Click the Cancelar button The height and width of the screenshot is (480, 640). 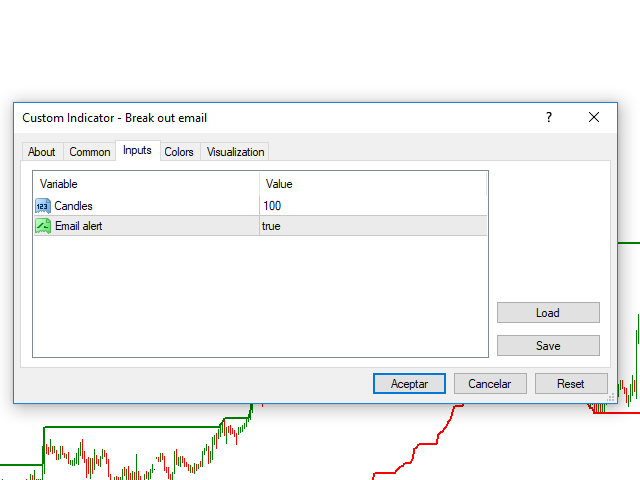click(x=490, y=384)
